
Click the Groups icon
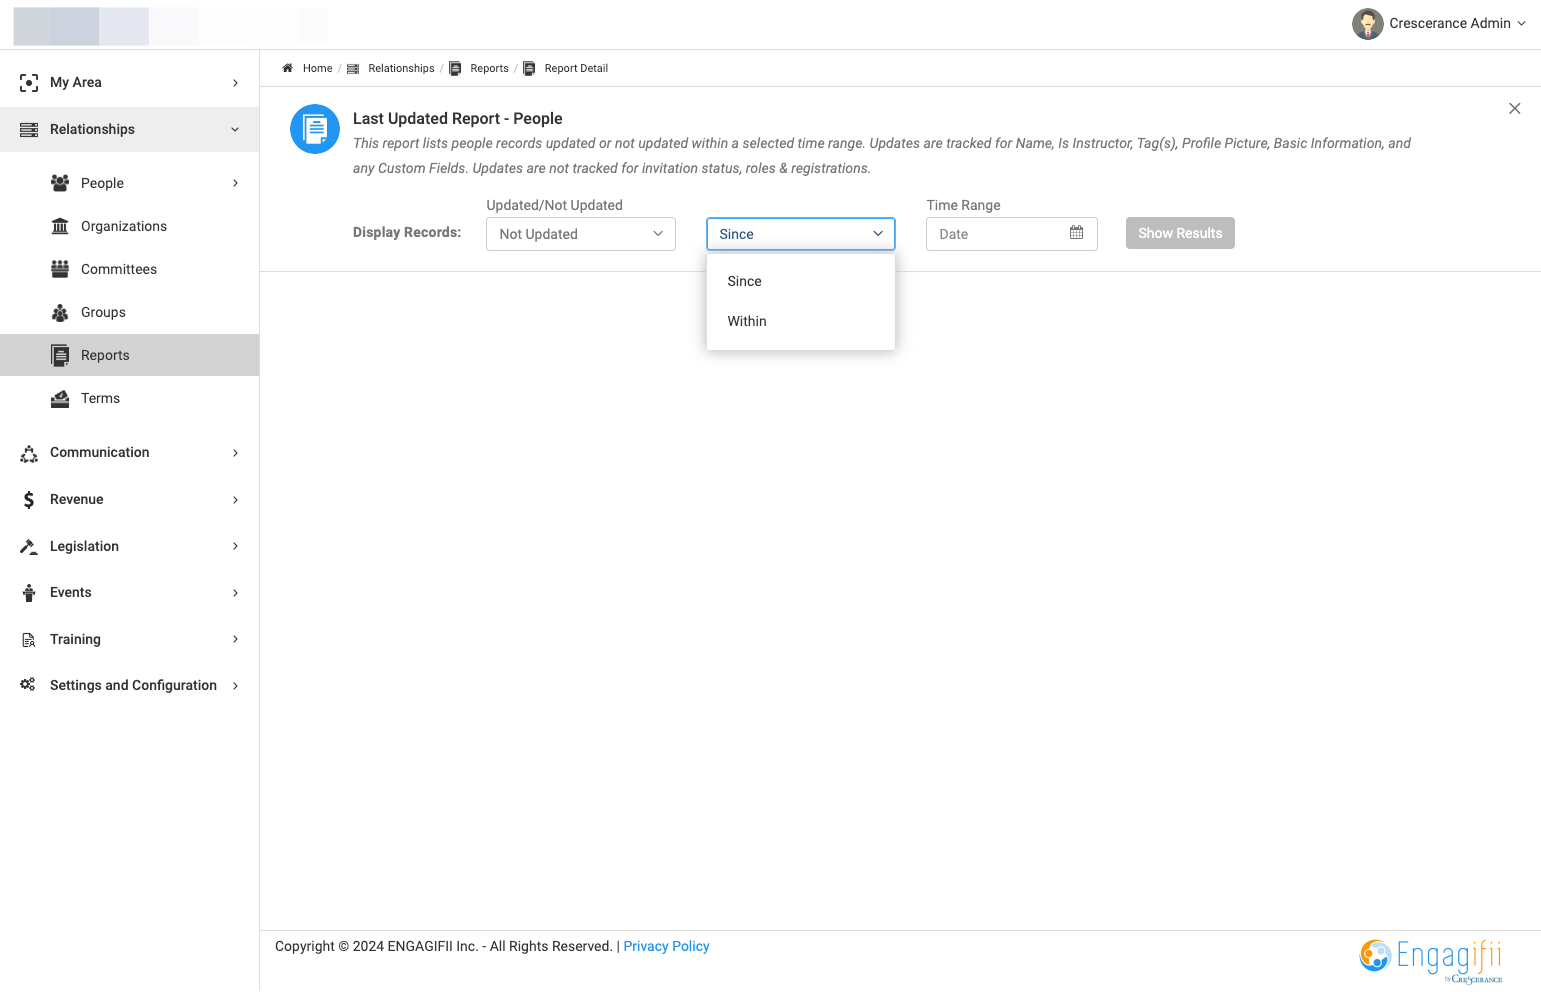tap(60, 313)
